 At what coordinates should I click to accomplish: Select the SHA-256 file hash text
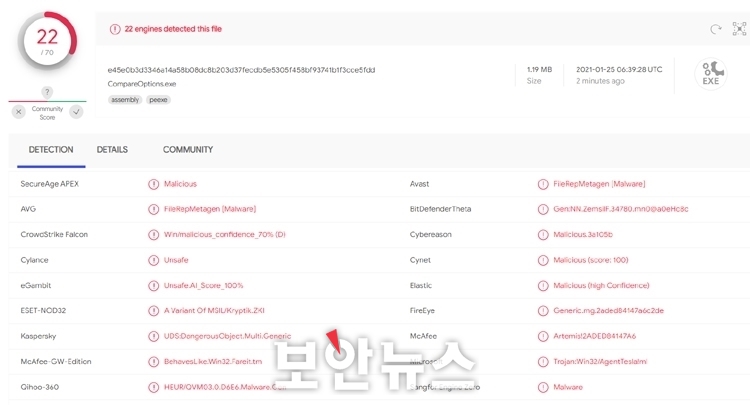(241, 70)
